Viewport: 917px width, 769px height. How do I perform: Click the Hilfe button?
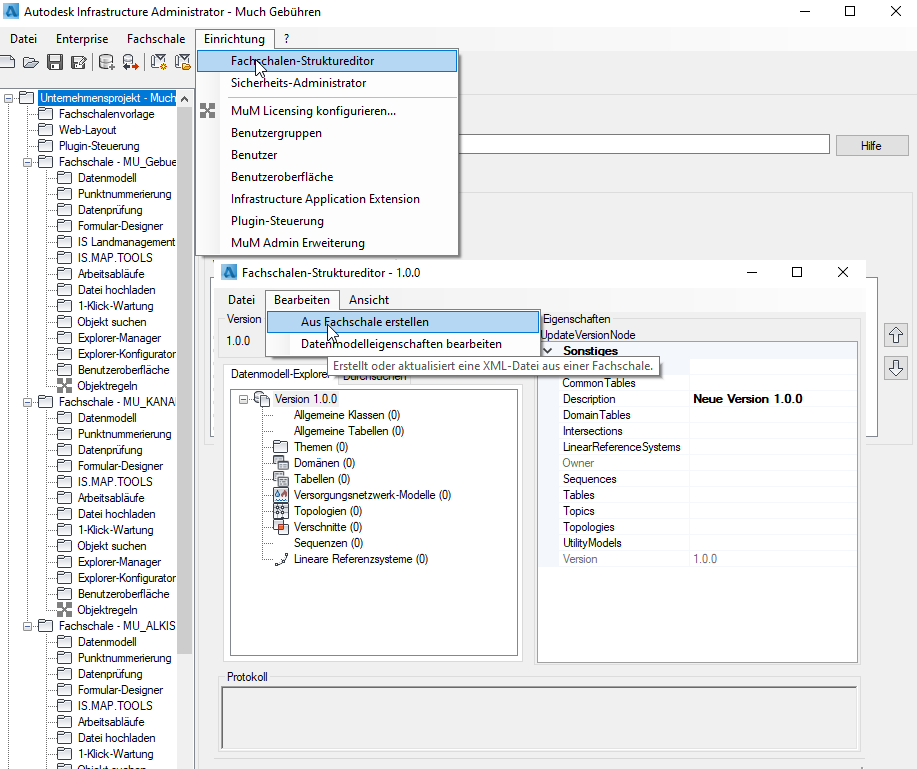click(871, 146)
